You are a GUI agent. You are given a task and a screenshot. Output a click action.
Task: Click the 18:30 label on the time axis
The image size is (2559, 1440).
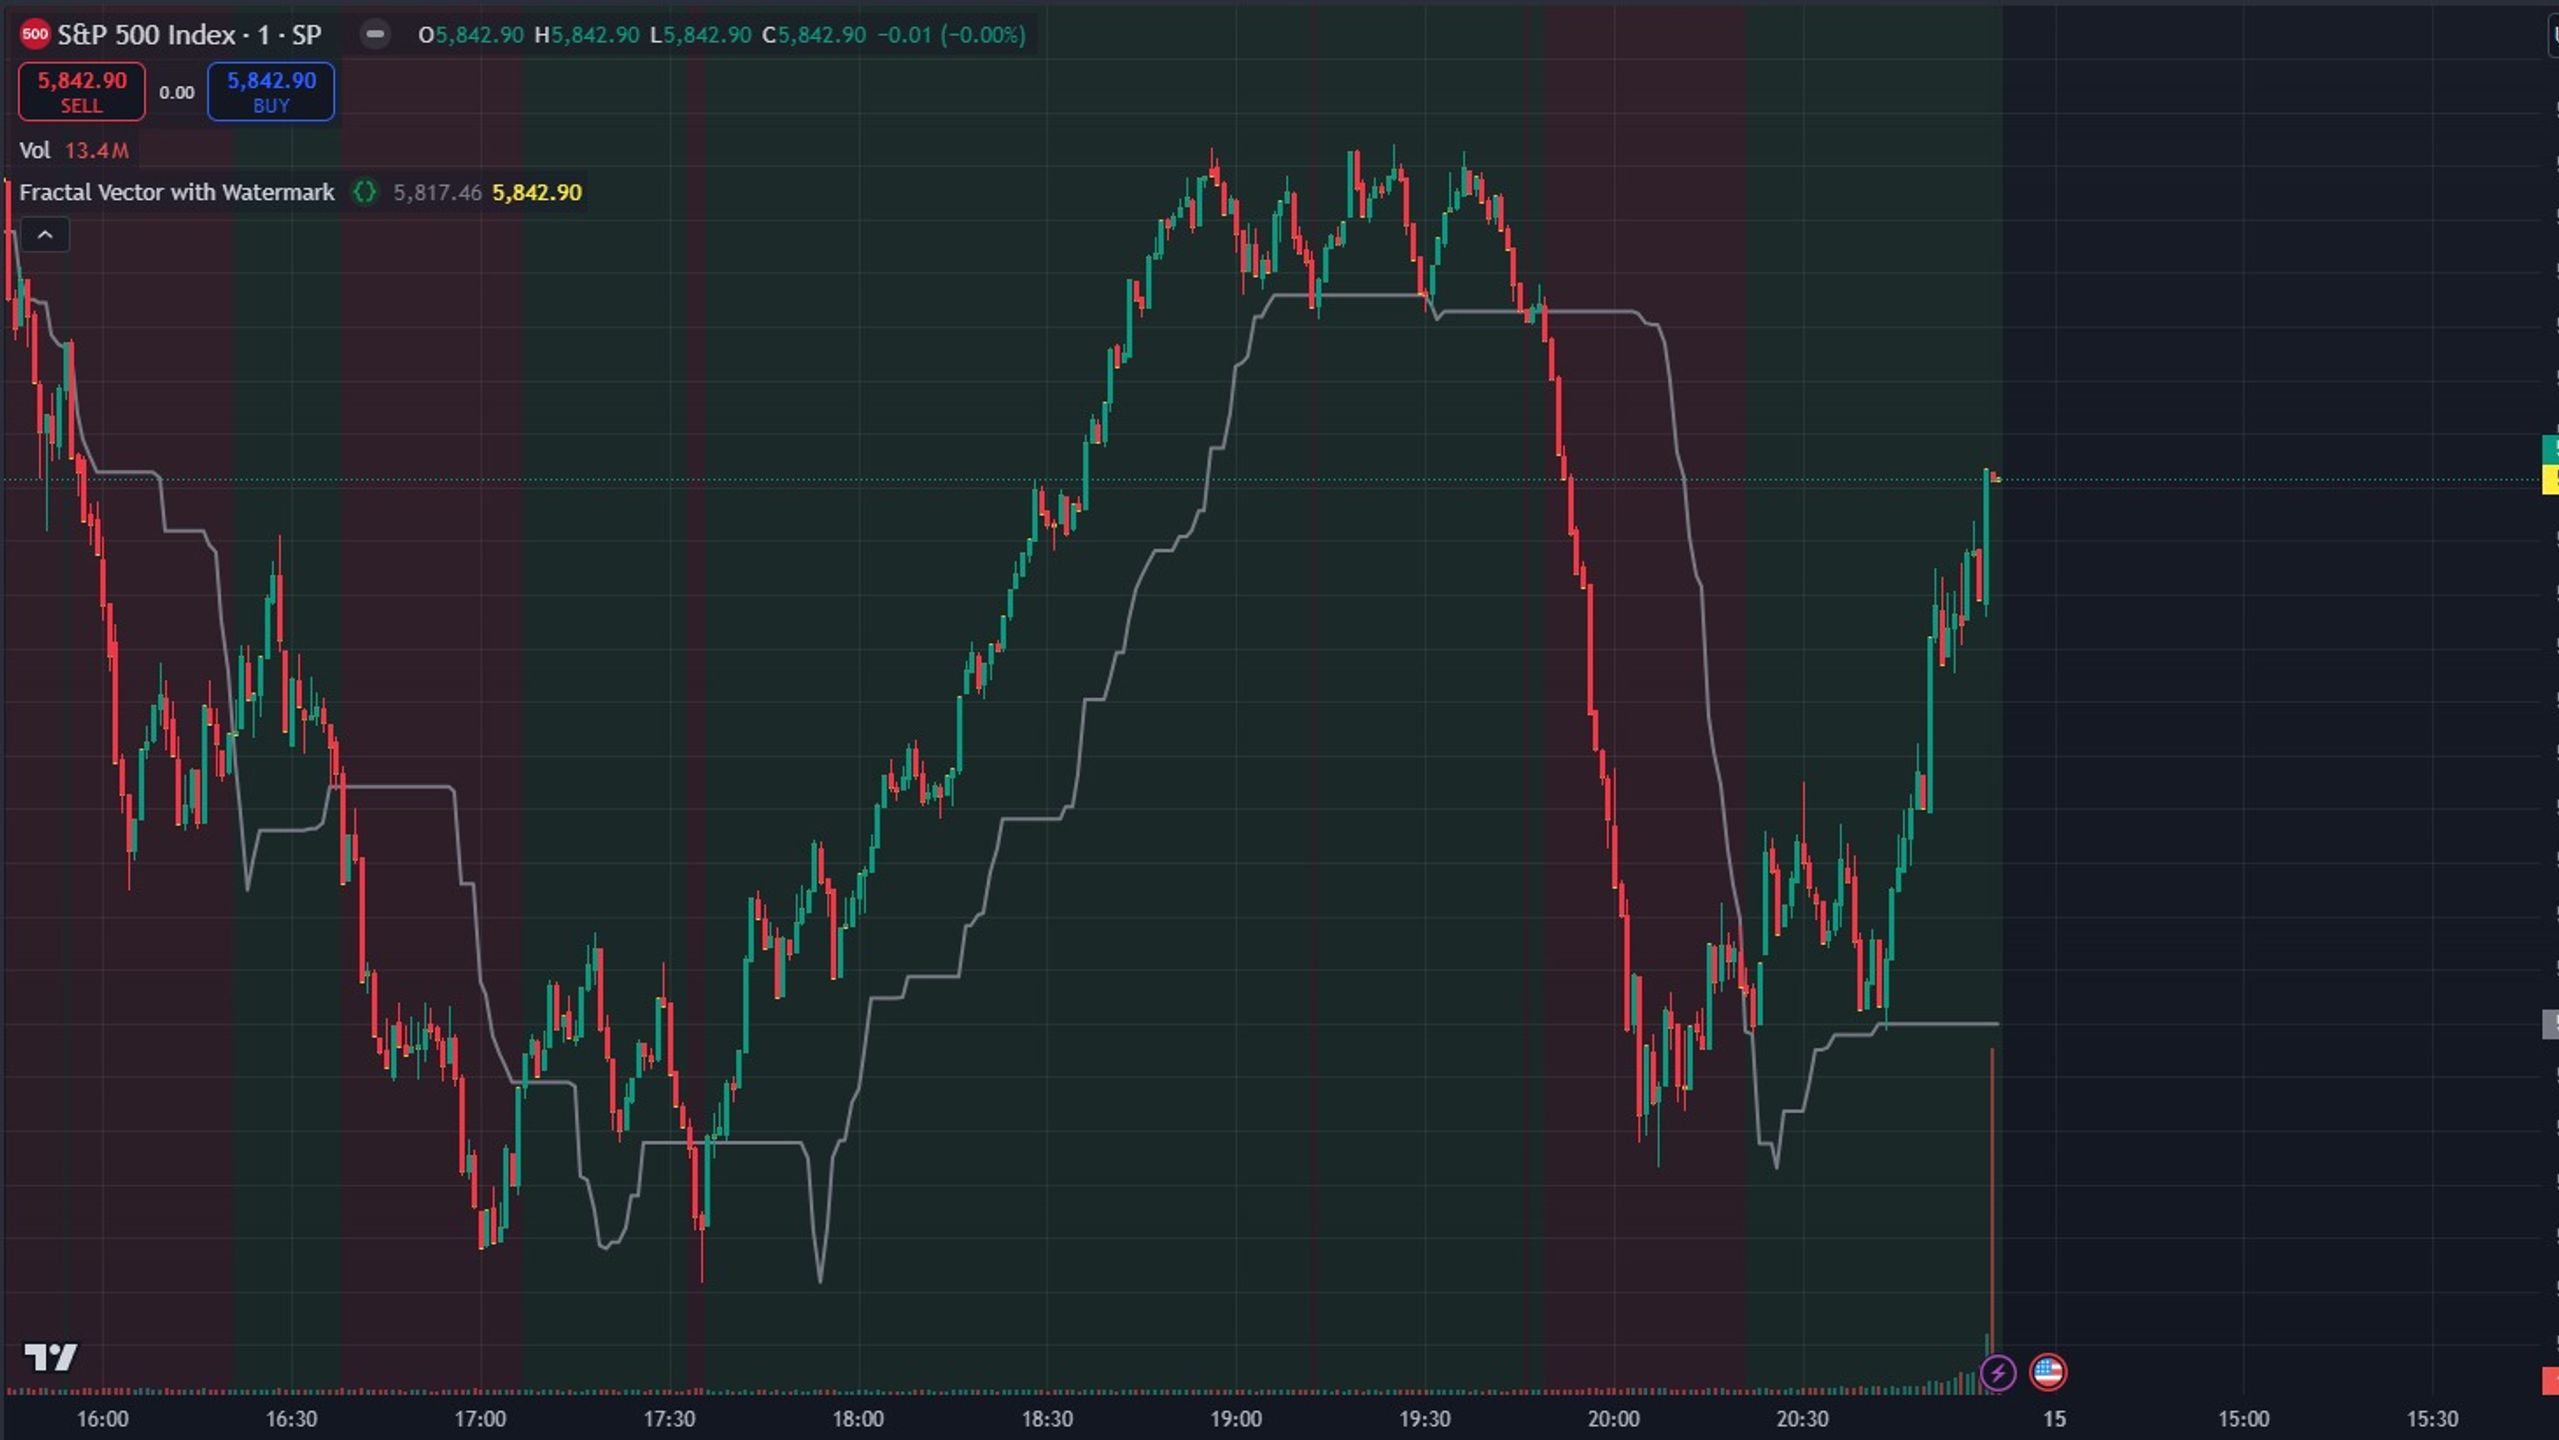[x=1047, y=1419]
